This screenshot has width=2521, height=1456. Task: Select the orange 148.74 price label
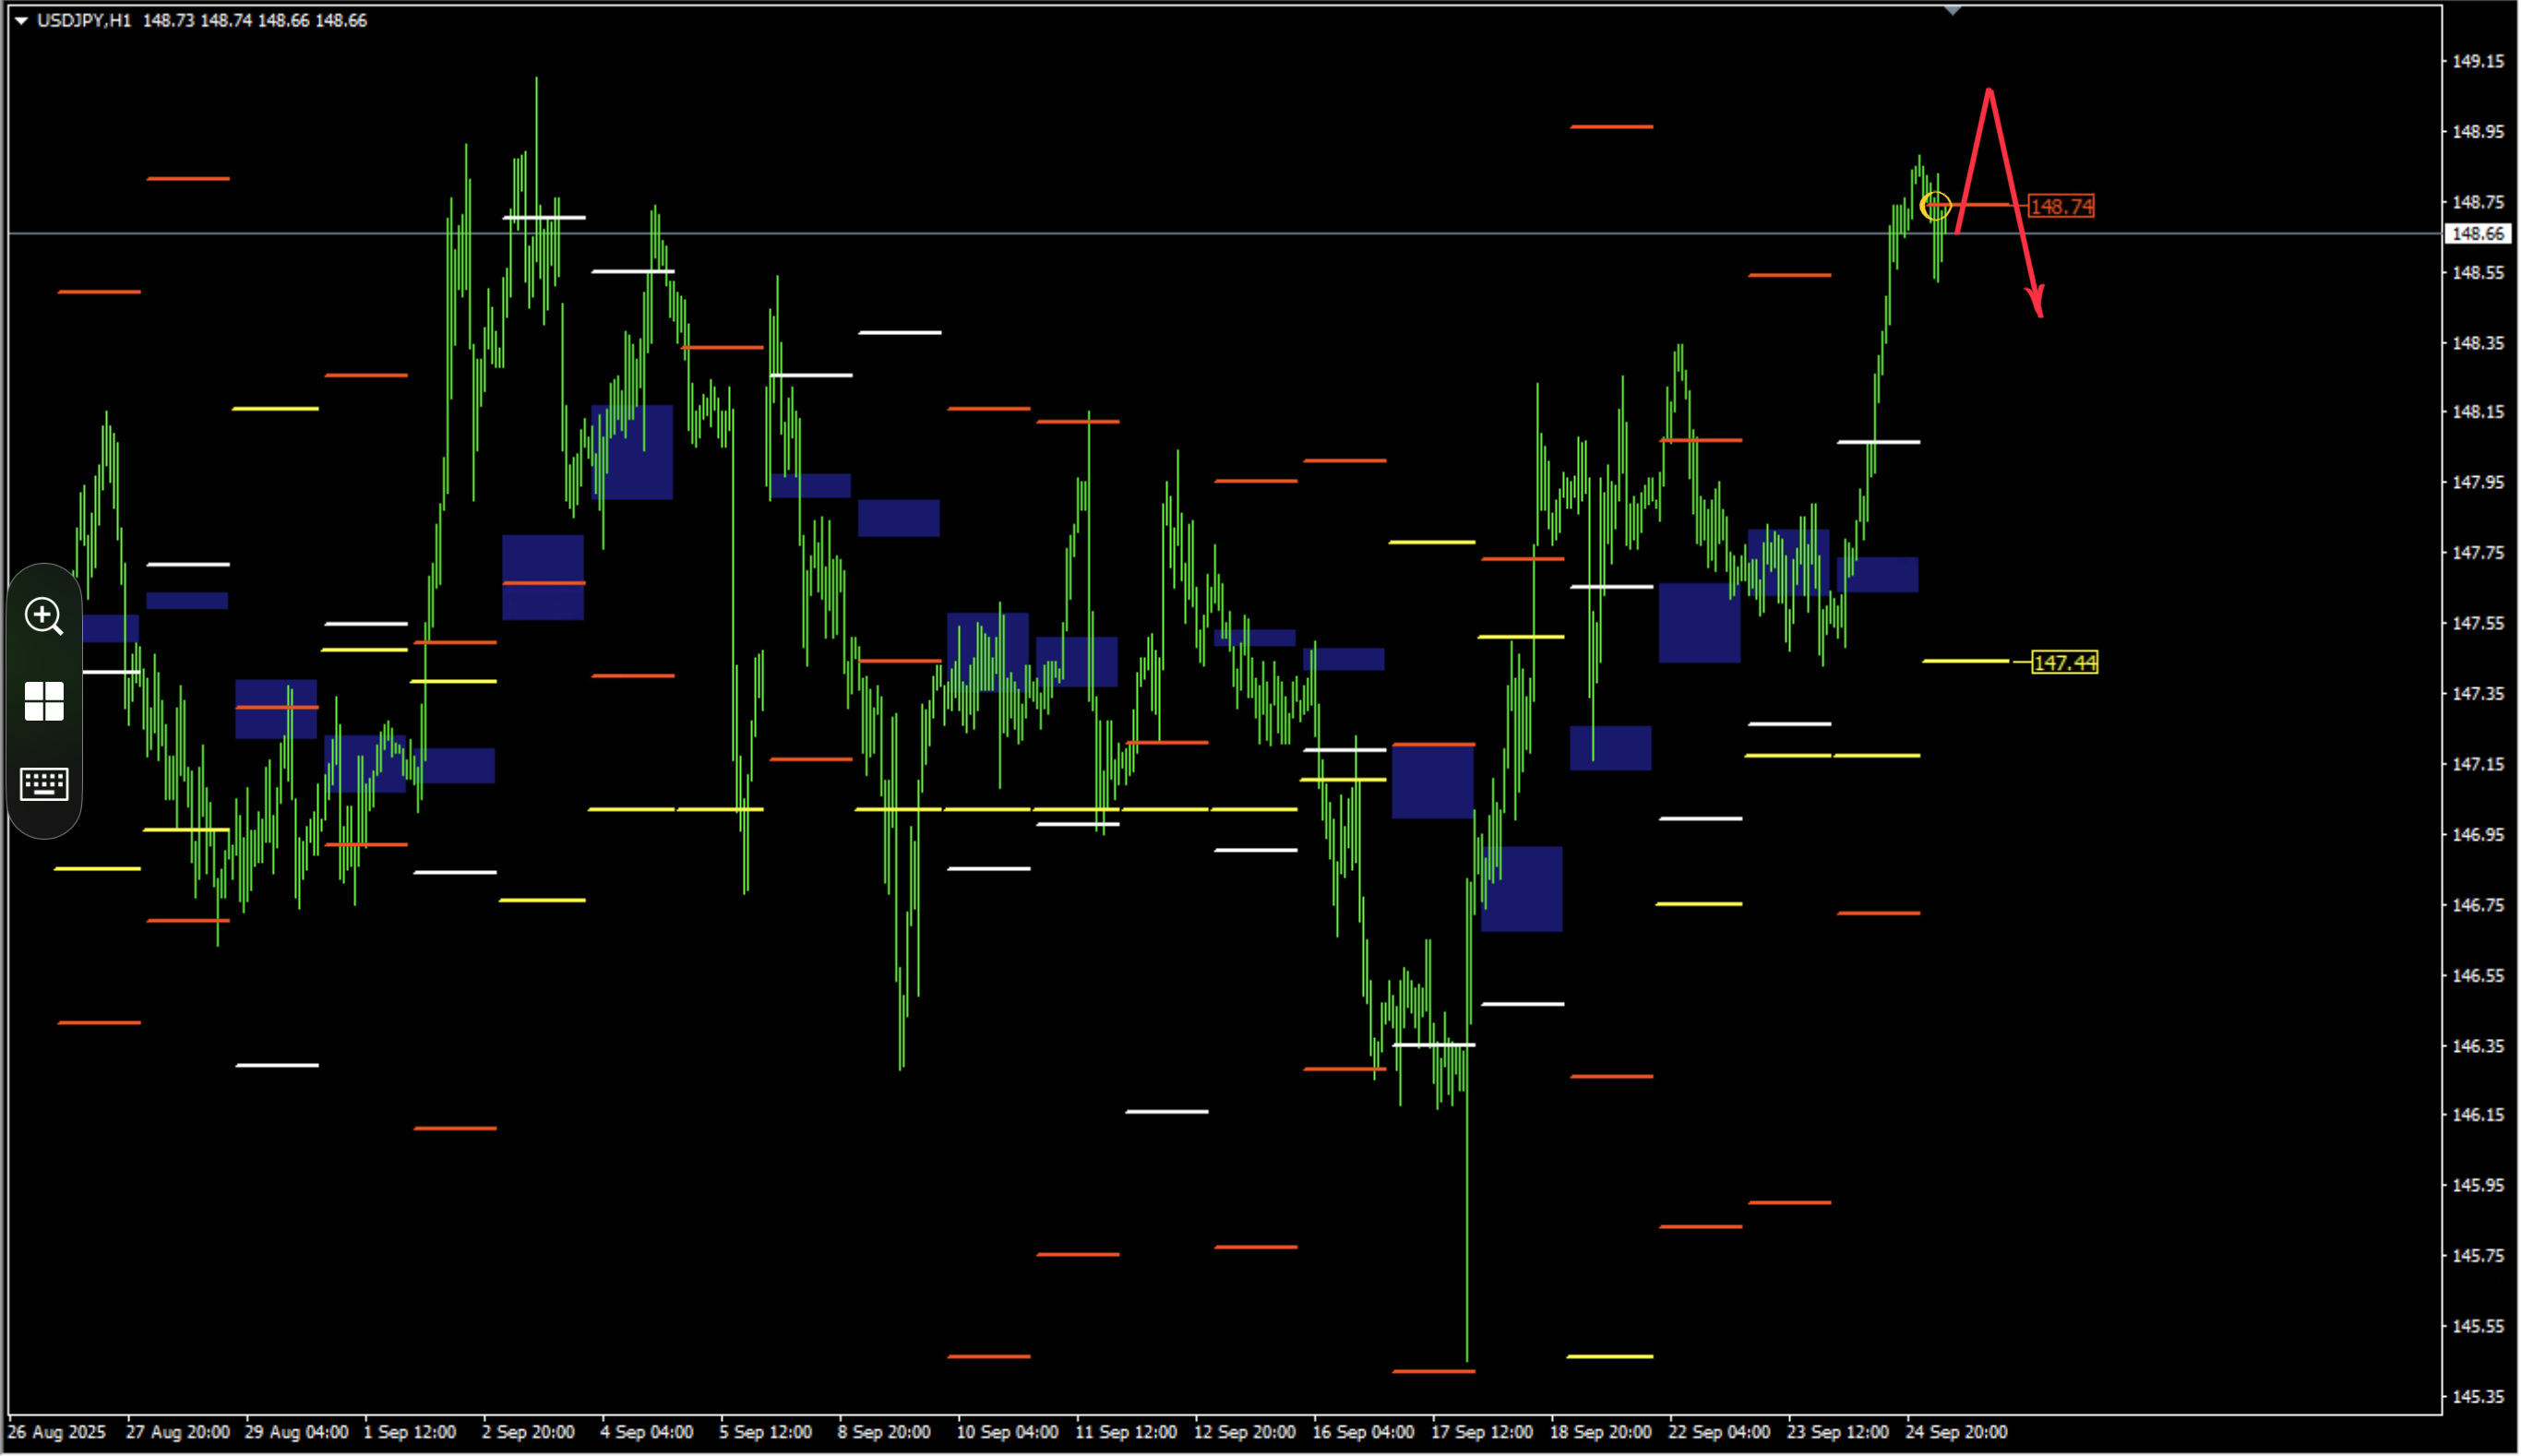2062,207
